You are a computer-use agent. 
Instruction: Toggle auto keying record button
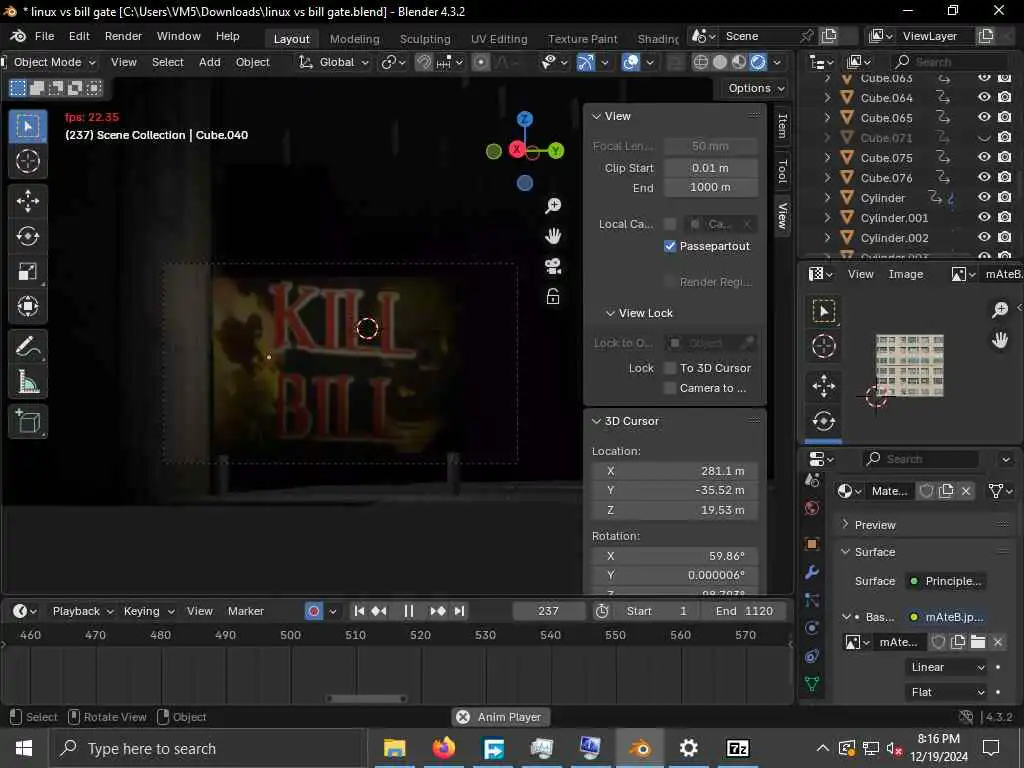(314, 611)
